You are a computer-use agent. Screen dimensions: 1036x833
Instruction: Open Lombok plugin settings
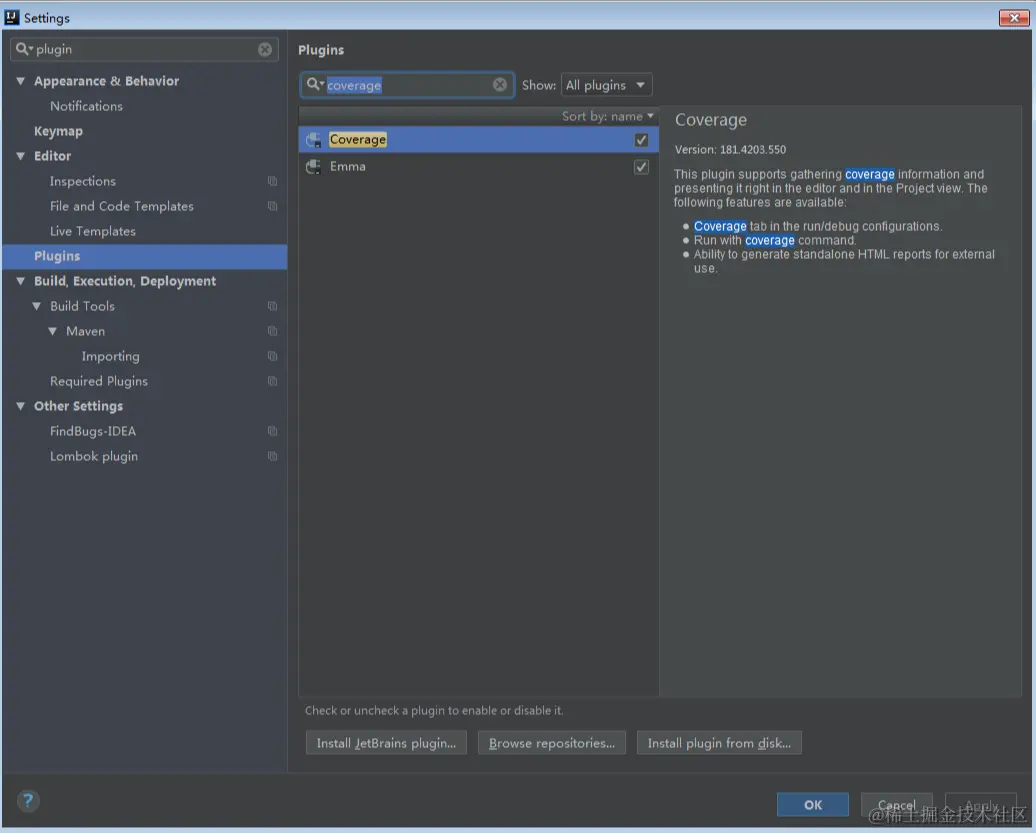click(94, 456)
